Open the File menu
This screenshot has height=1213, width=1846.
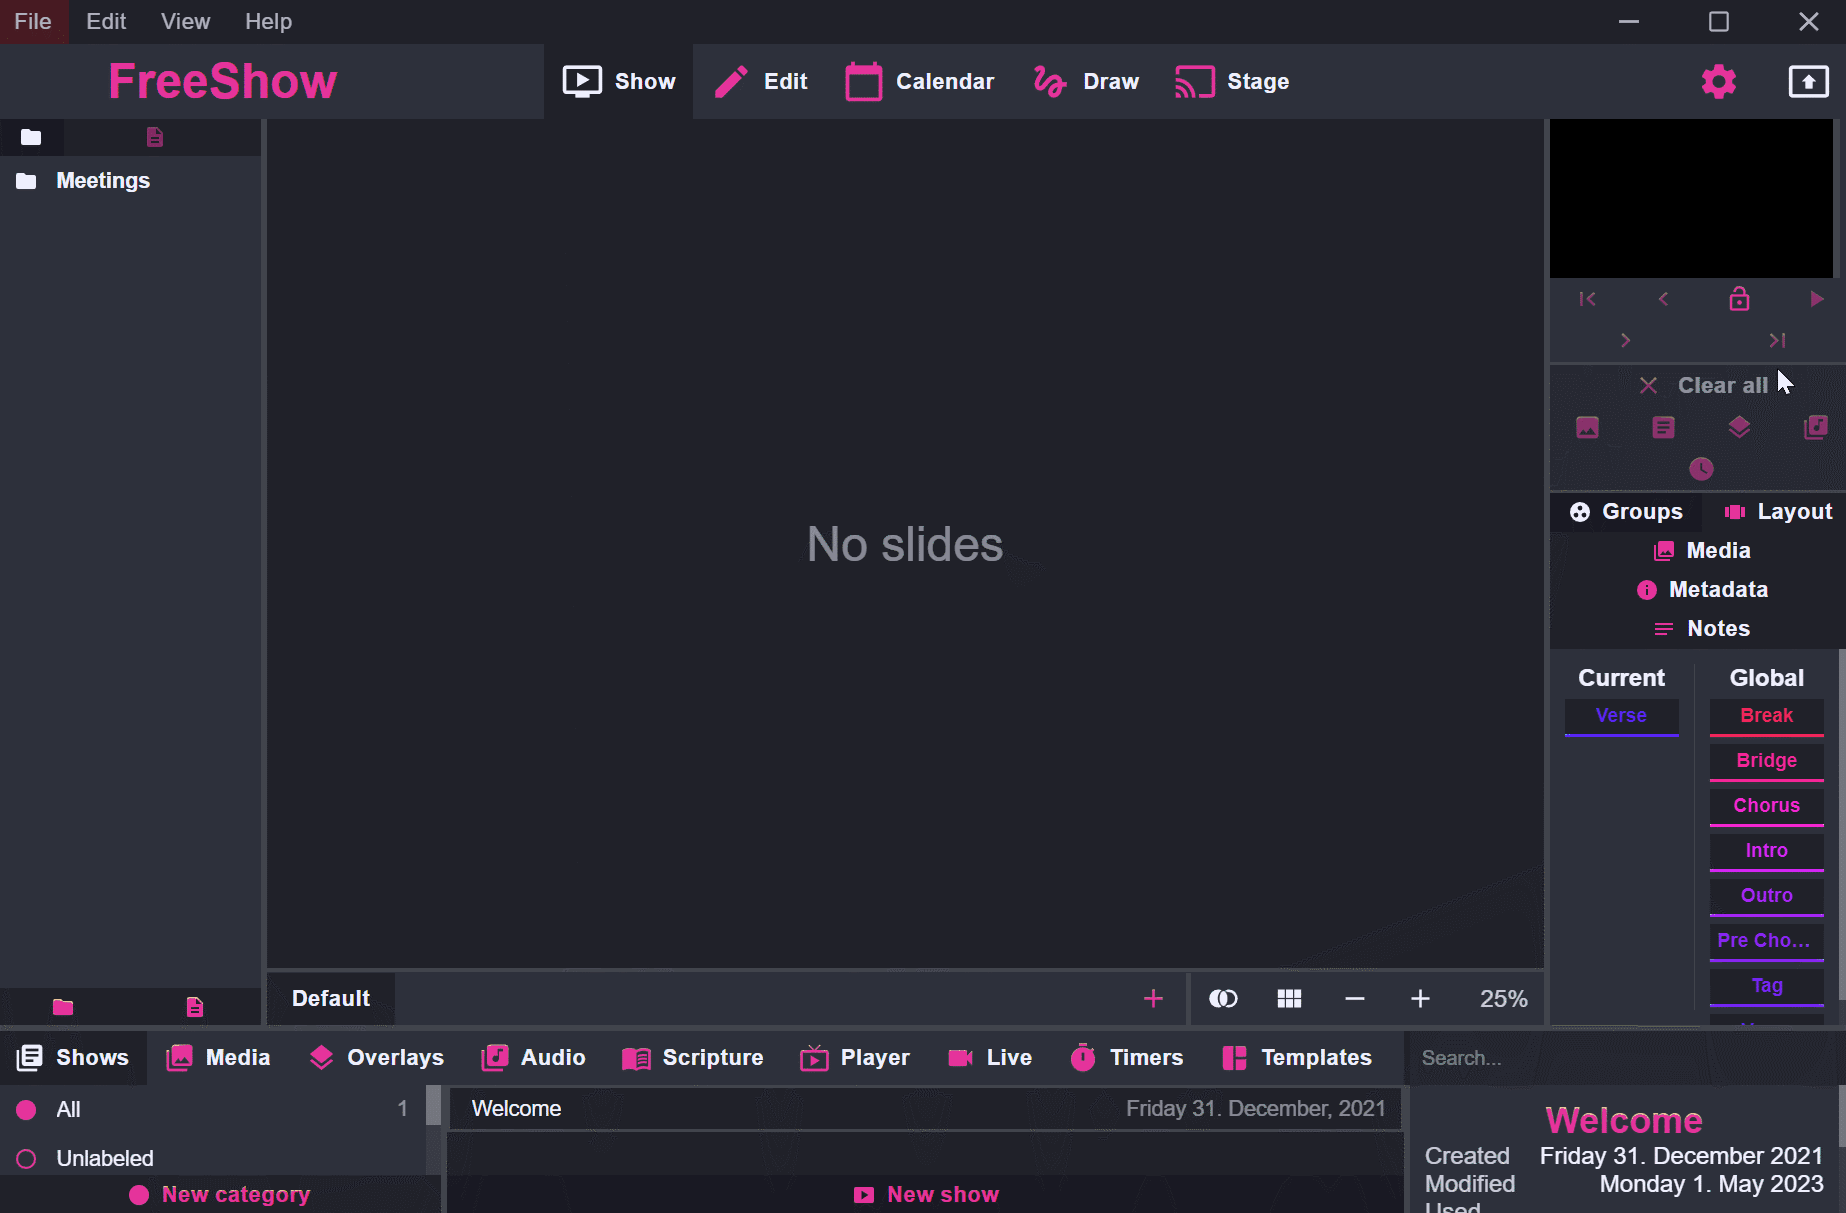[33, 21]
